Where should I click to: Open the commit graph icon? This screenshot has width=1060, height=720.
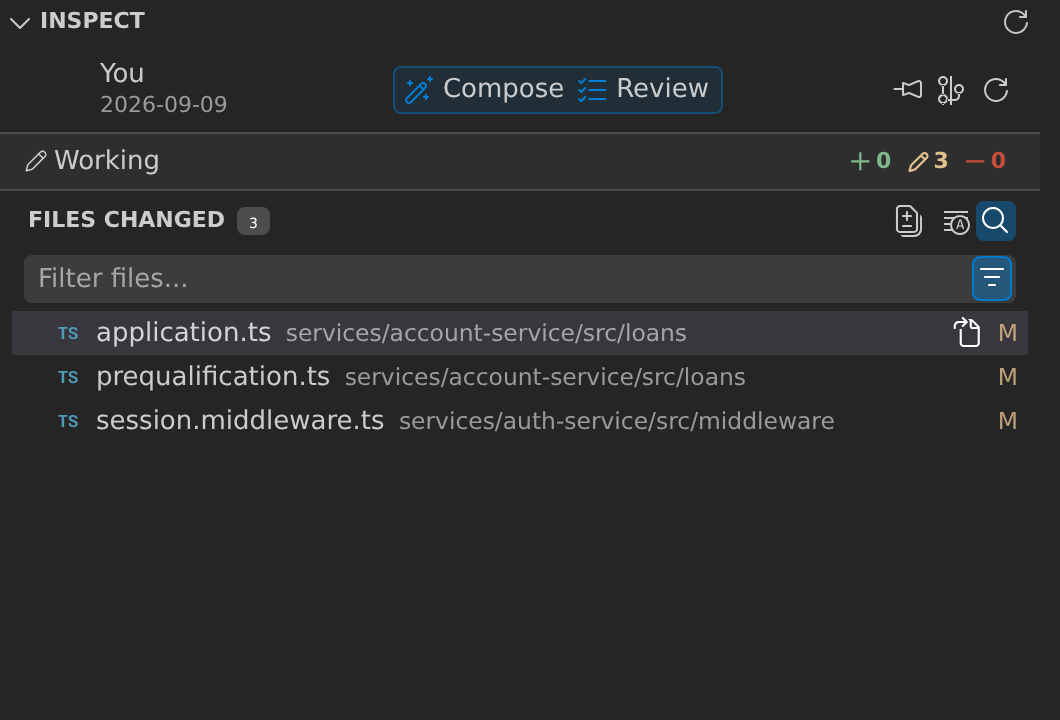tap(950, 89)
